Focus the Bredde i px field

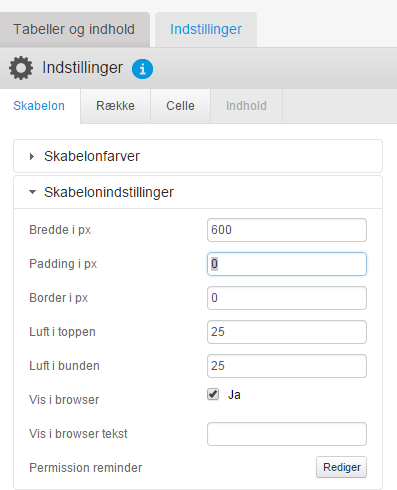pos(287,230)
